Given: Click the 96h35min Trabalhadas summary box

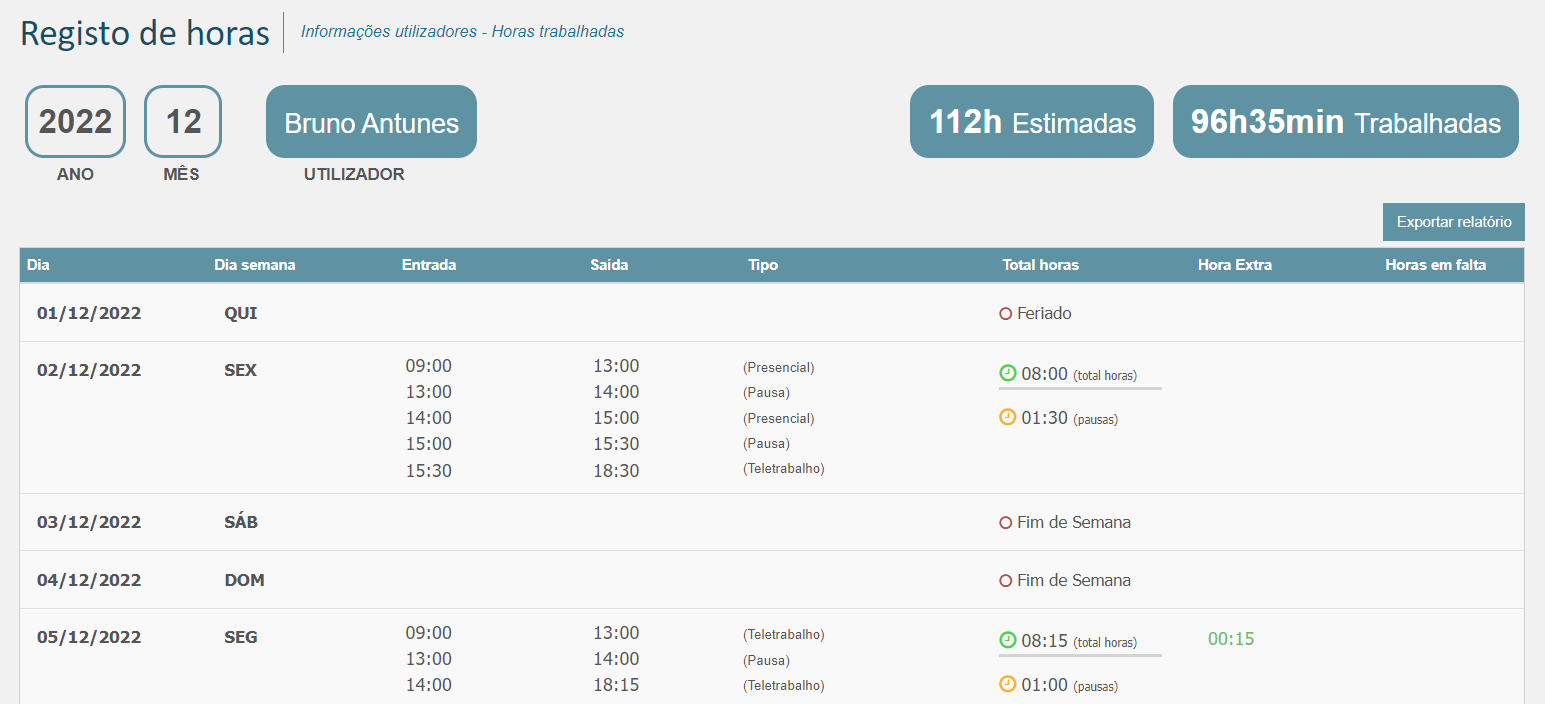Looking at the screenshot, I should 1345,122.
